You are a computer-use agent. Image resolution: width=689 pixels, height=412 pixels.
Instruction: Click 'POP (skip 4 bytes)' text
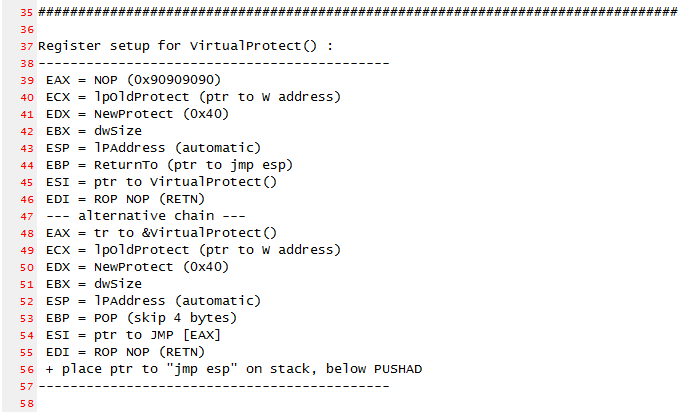pos(165,318)
